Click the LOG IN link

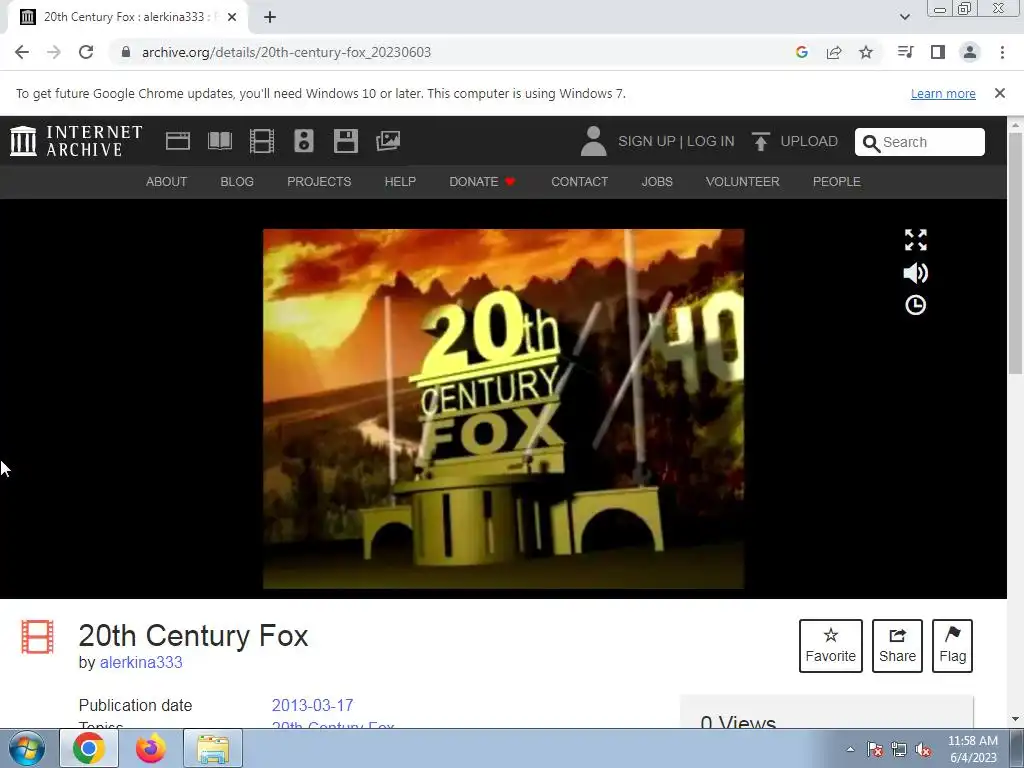tap(711, 141)
